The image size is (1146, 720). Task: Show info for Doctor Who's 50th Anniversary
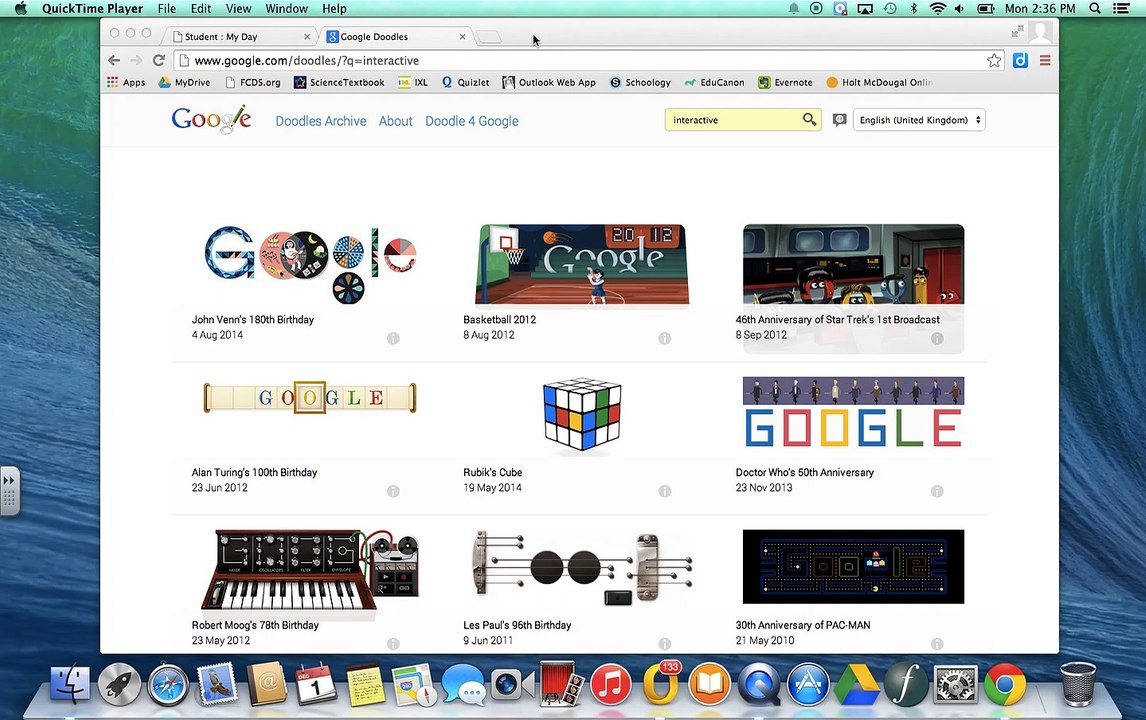[x=937, y=491]
